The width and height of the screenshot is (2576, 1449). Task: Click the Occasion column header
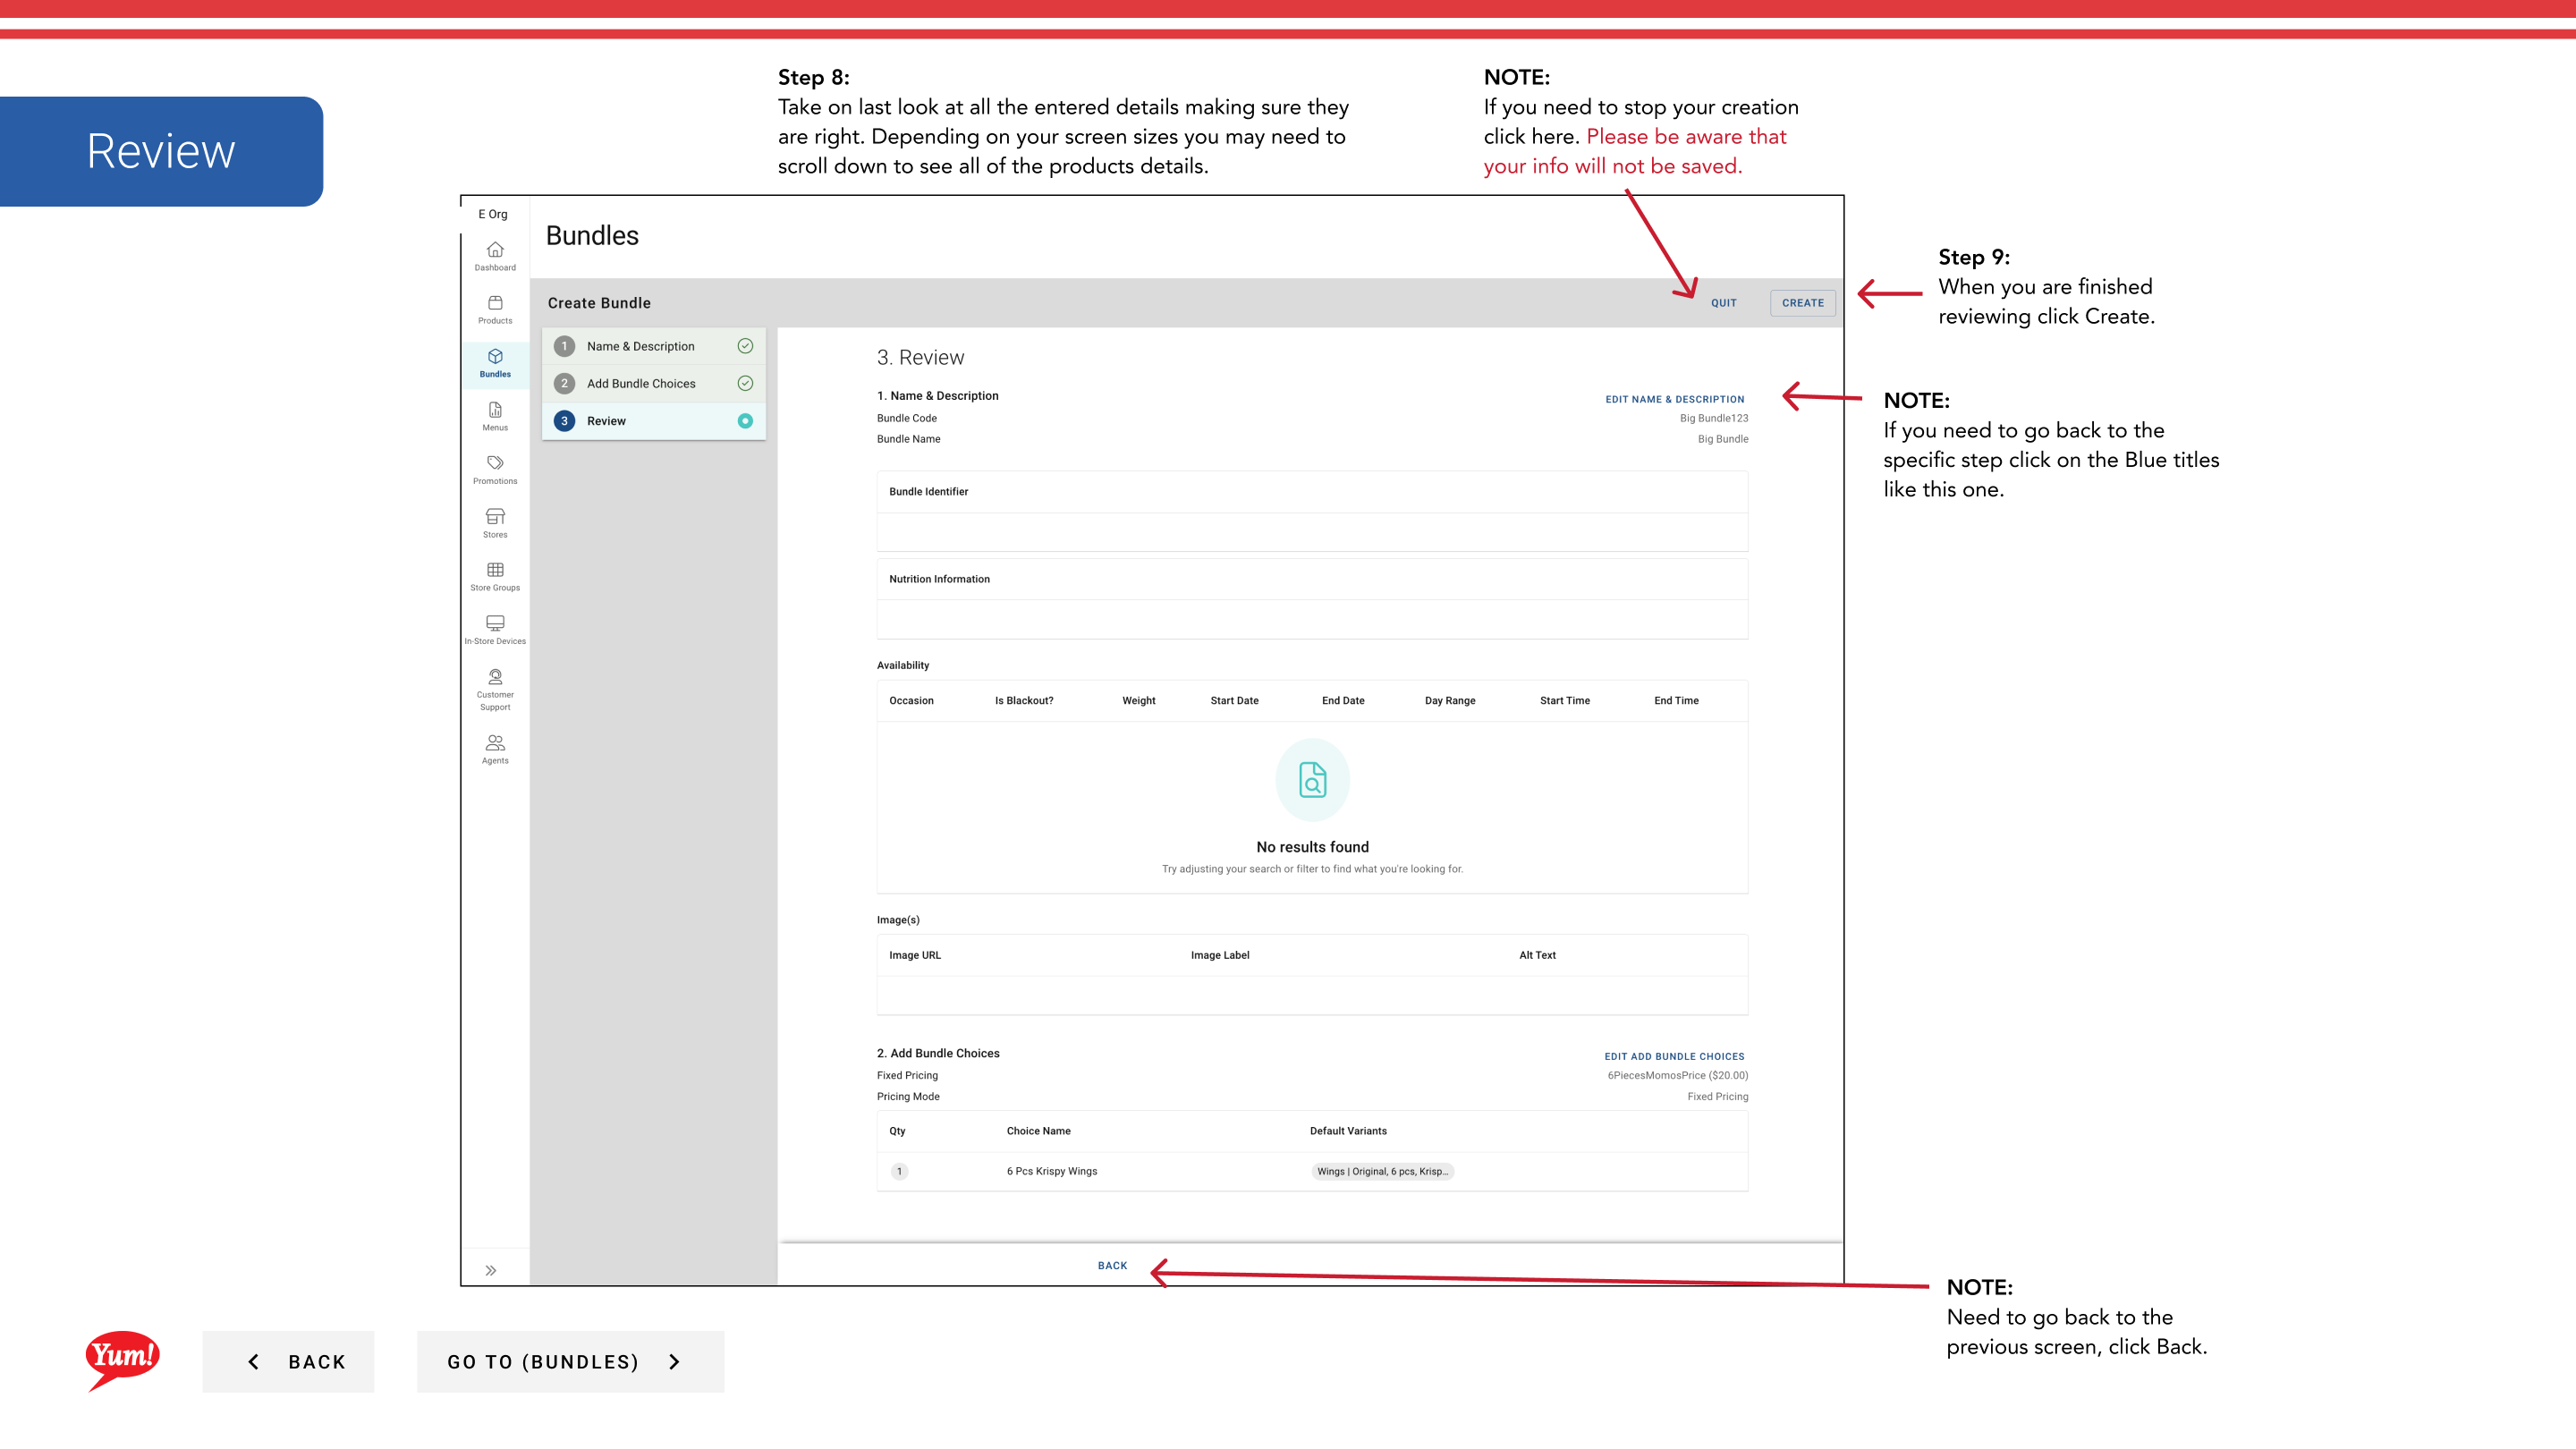[911, 701]
